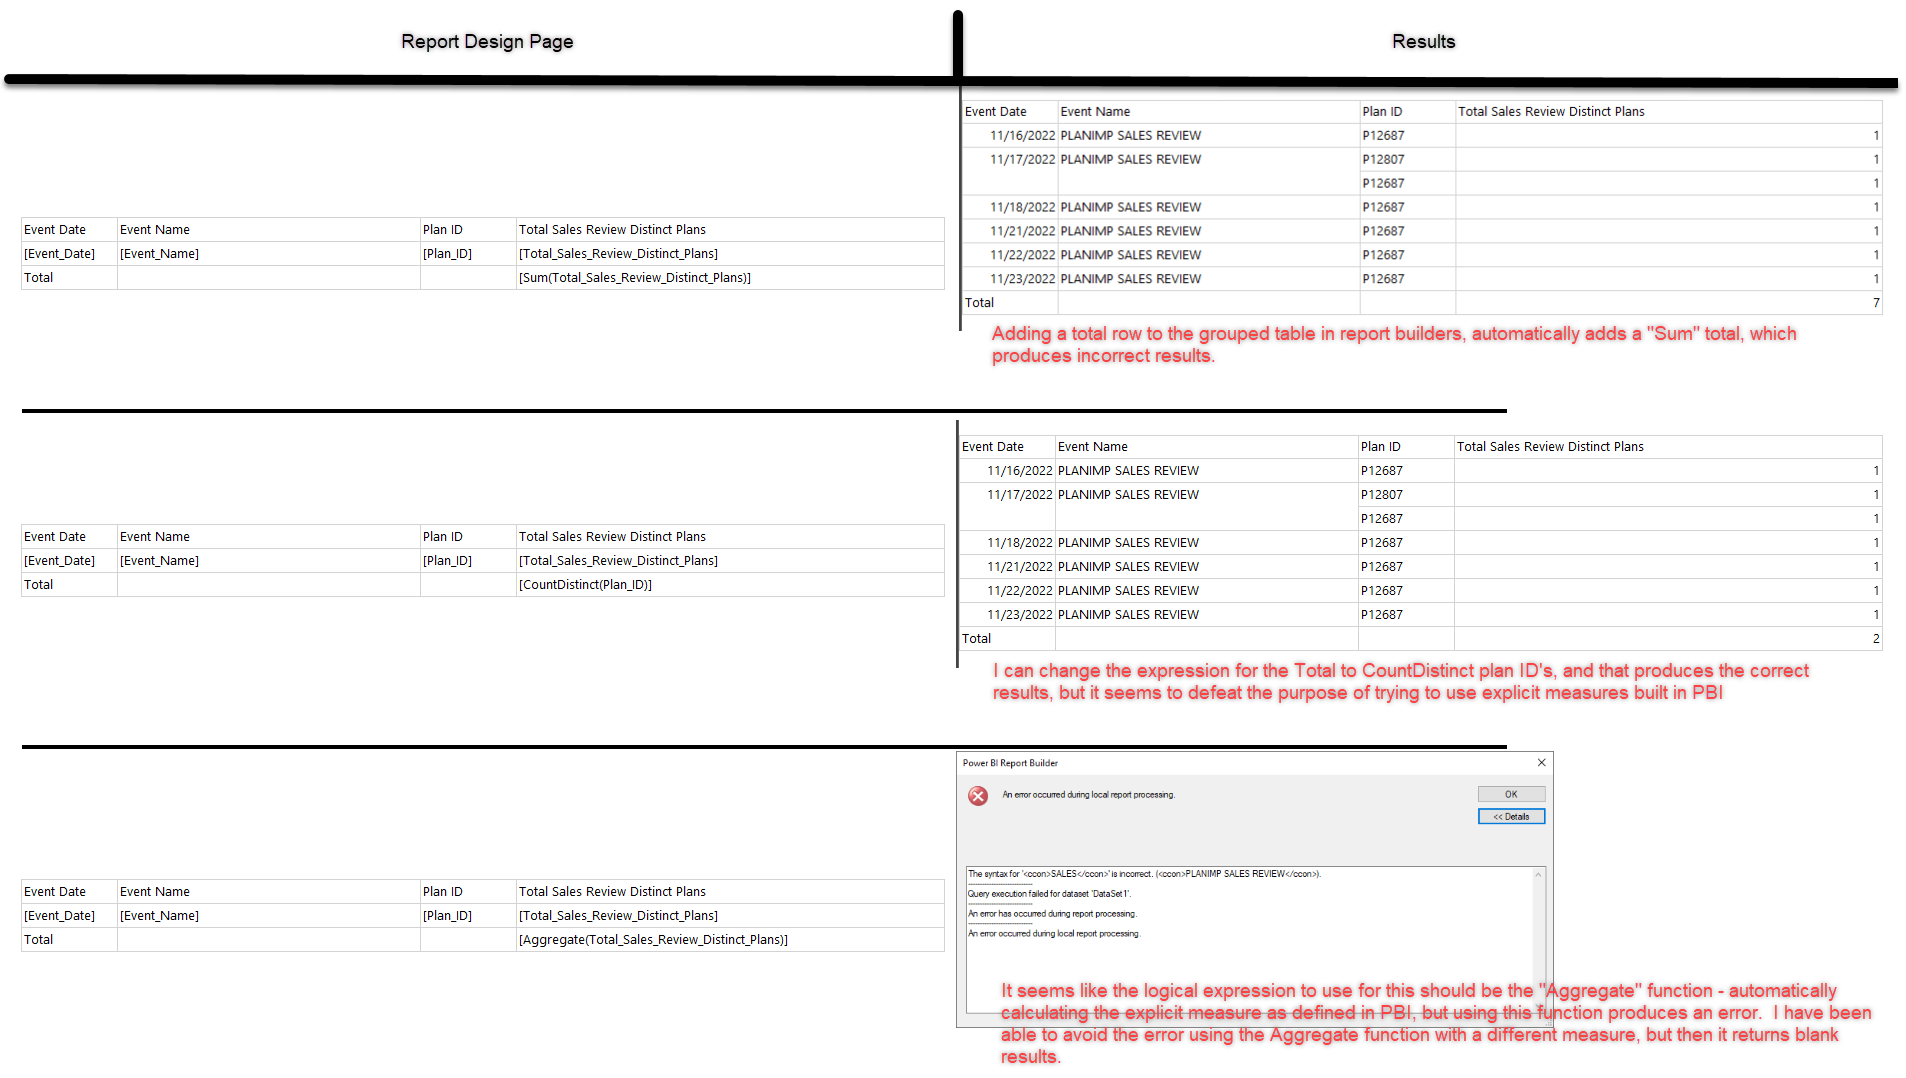Viewport: 1906px width, 1078px height.
Task: Select the [CountDistinct(Plan_ID)] expression cell
Action: pyautogui.click(x=586, y=584)
